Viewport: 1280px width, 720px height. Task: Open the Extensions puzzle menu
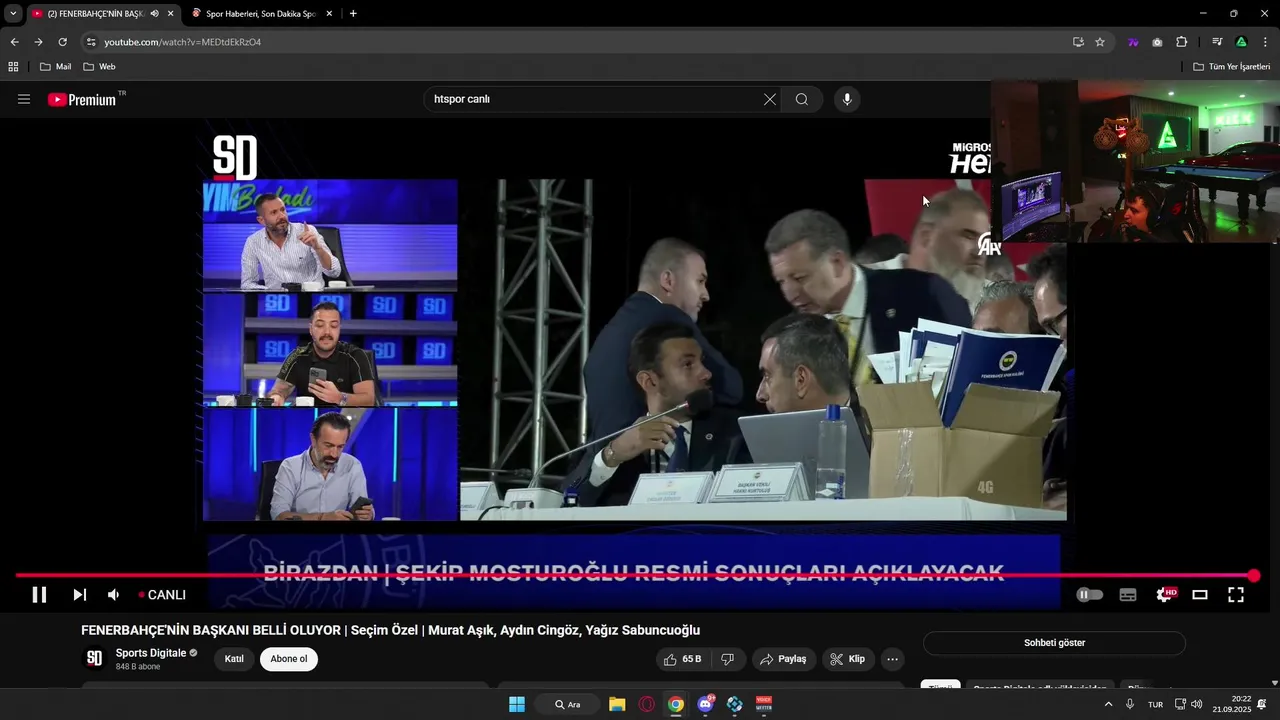(x=1182, y=42)
